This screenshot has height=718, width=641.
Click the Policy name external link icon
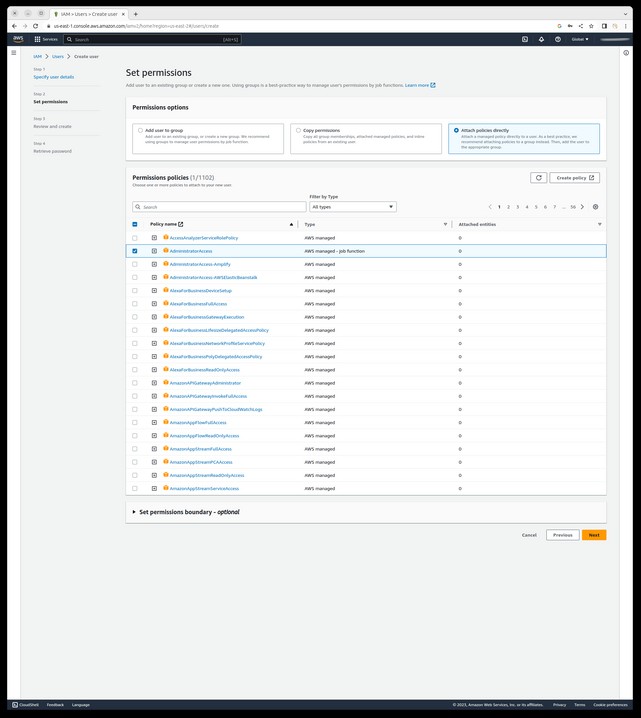181,224
